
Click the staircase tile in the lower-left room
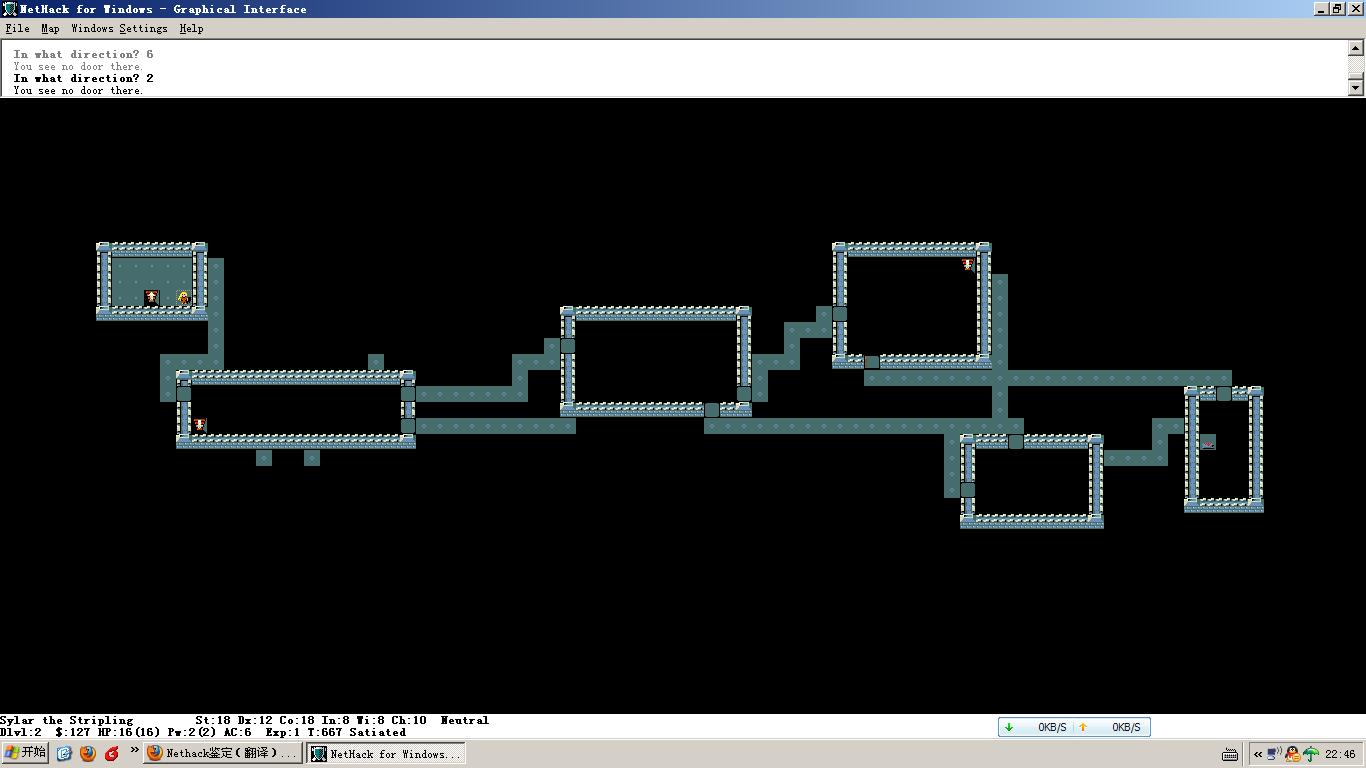coord(200,426)
